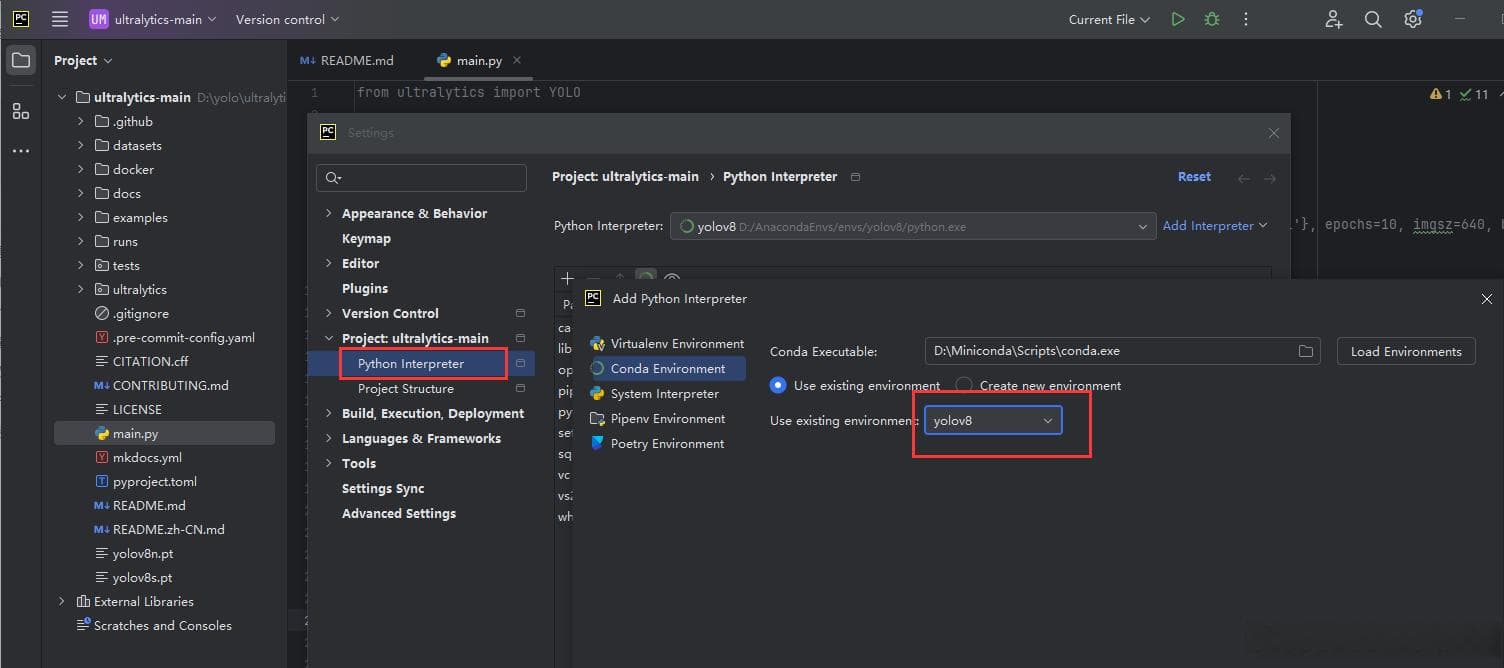Run the current file with green play icon
Screen dimensions: 1504x668
pyautogui.click(x=1178, y=19)
